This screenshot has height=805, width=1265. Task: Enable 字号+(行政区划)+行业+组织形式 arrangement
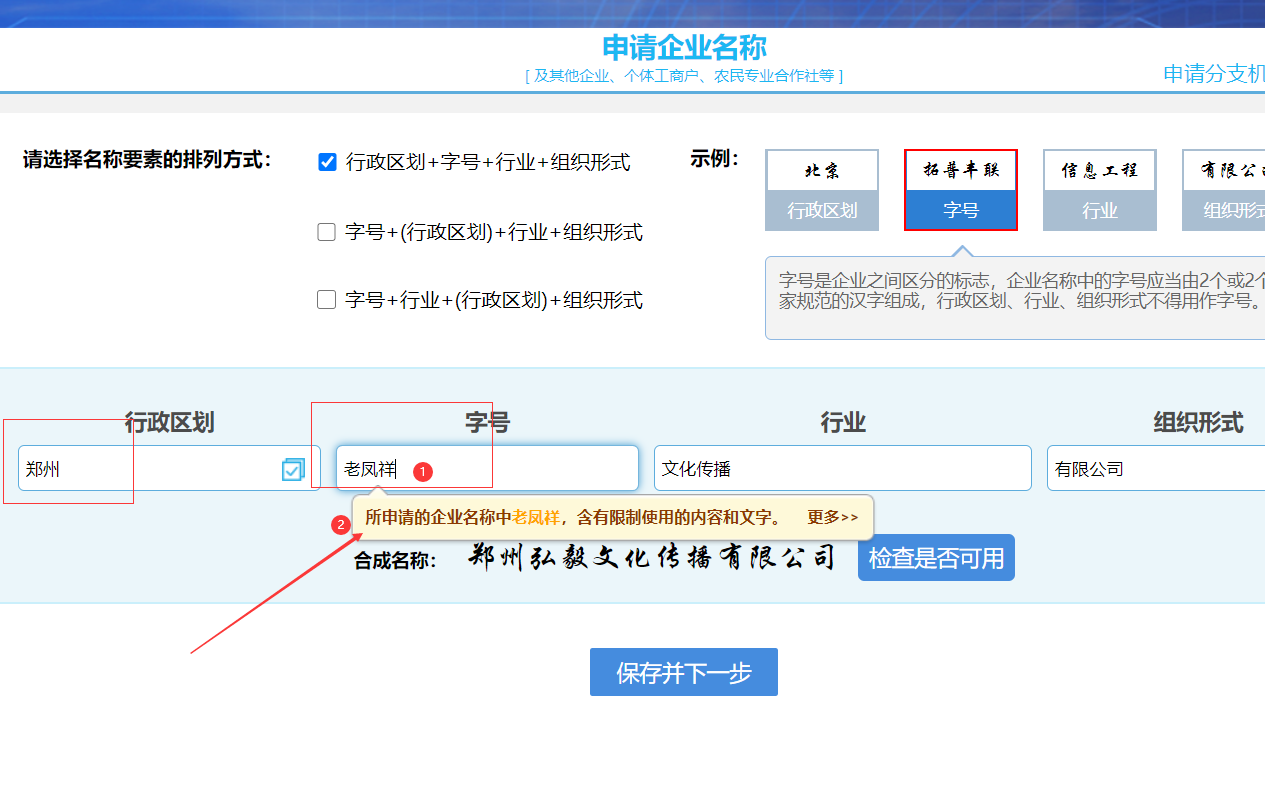pos(326,231)
